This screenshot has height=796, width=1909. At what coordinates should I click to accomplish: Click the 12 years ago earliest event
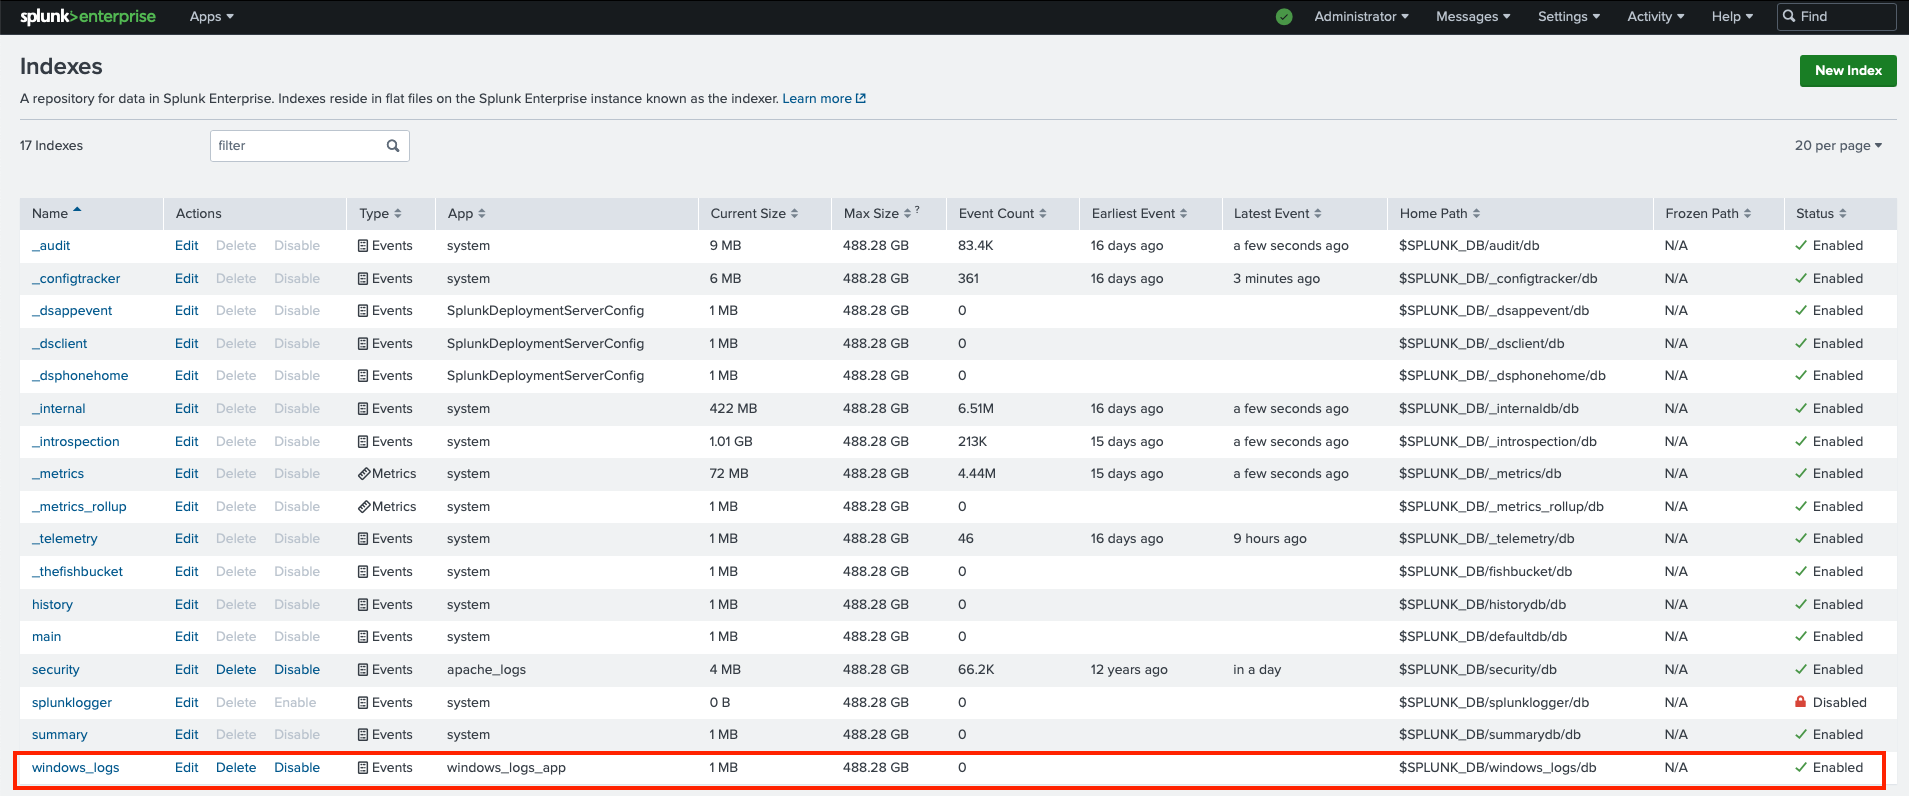tap(1129, 670)
